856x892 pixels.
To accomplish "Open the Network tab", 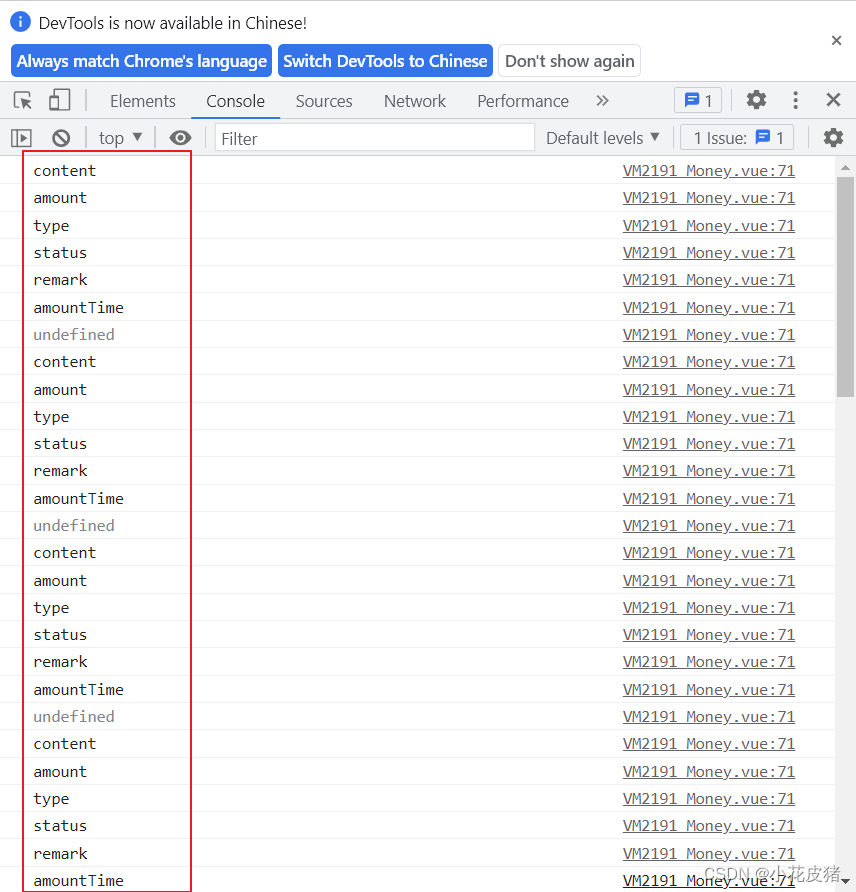I will [x=415, y=101].
